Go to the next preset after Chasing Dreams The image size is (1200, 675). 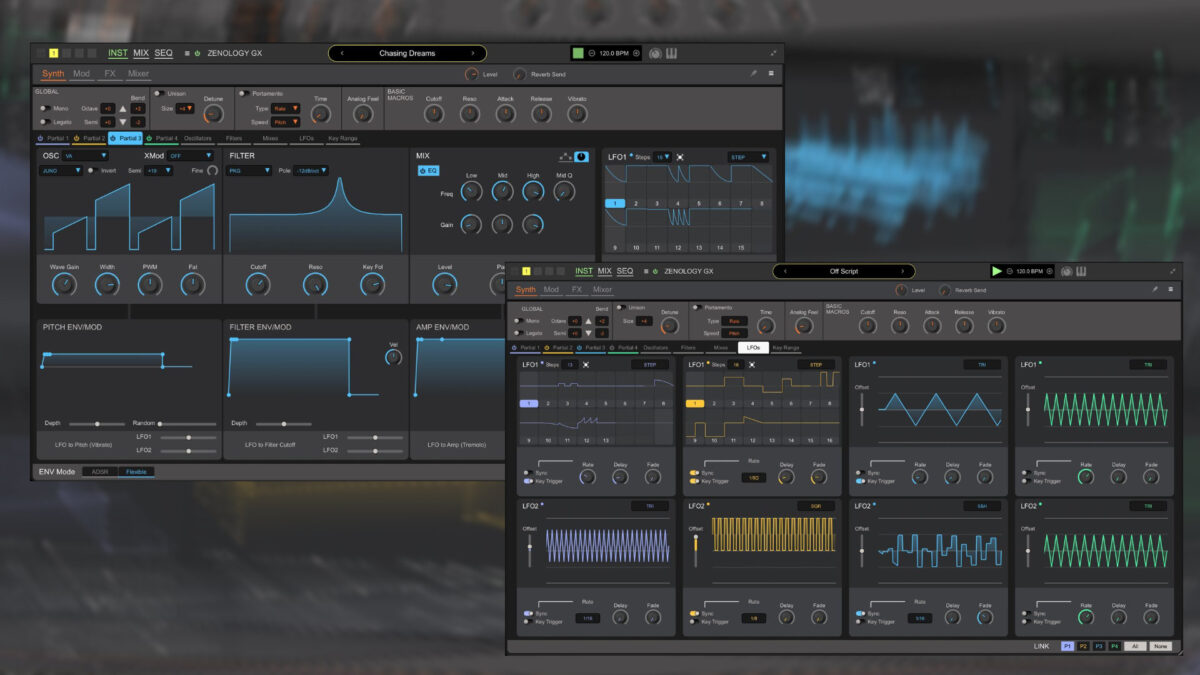472,53
